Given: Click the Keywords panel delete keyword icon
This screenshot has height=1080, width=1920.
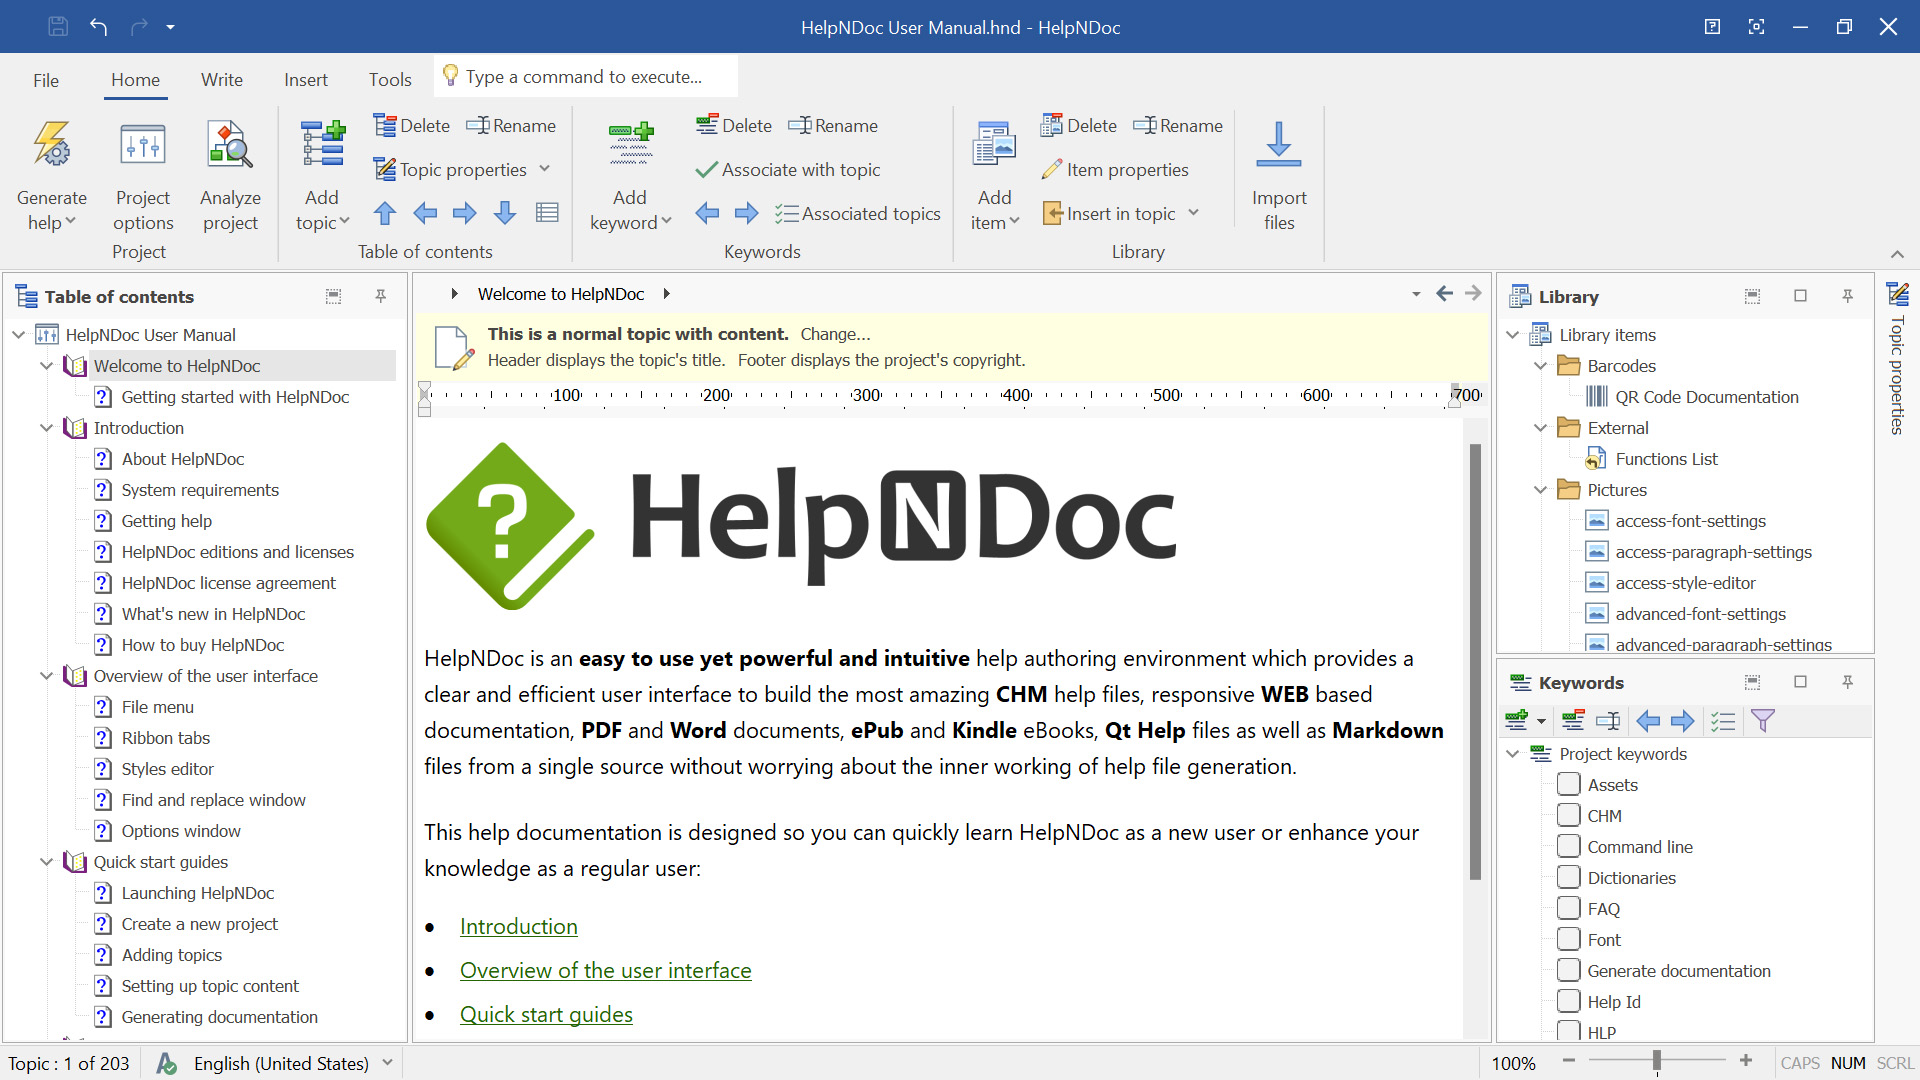Looking at the screenshot, I should pyautogui.click(x=1573, y=721).
